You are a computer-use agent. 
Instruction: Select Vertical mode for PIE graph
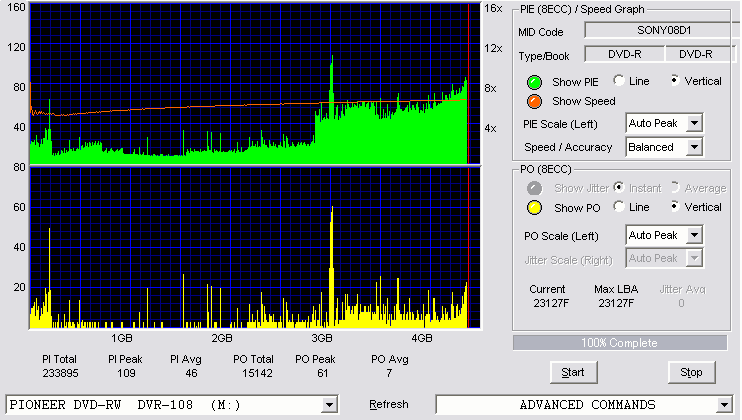pos(675,80)
